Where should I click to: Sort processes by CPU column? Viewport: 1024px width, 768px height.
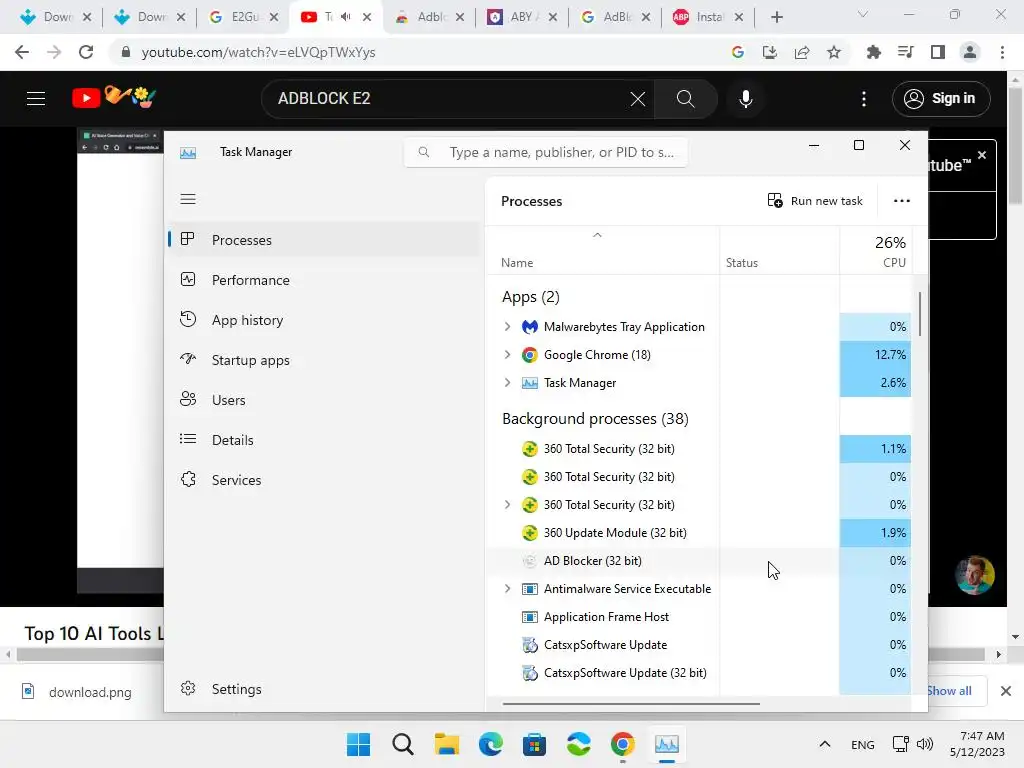coord(875,250)
